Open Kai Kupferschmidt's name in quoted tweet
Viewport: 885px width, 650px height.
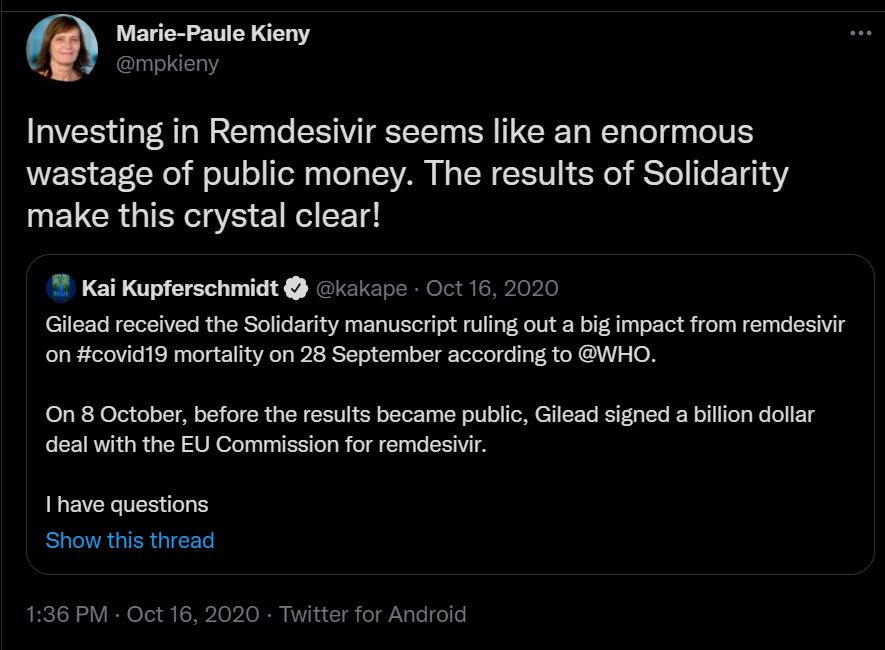tap(179, 289)
